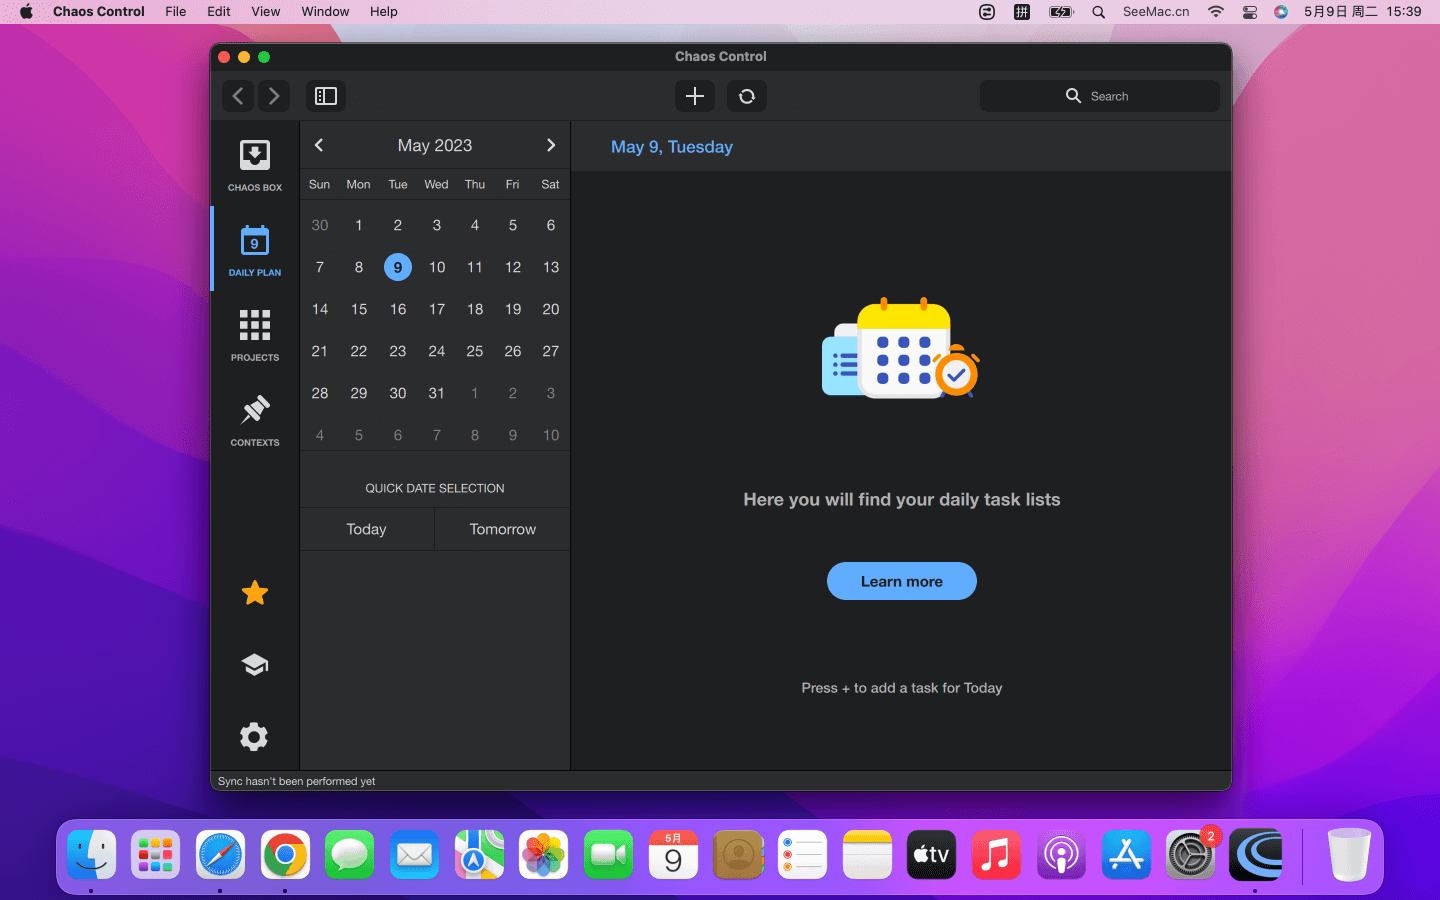The height and width of the screenshot is (900, 1440).
Task: Navigate back with toolbar left arrow
Action: point(238,96)
